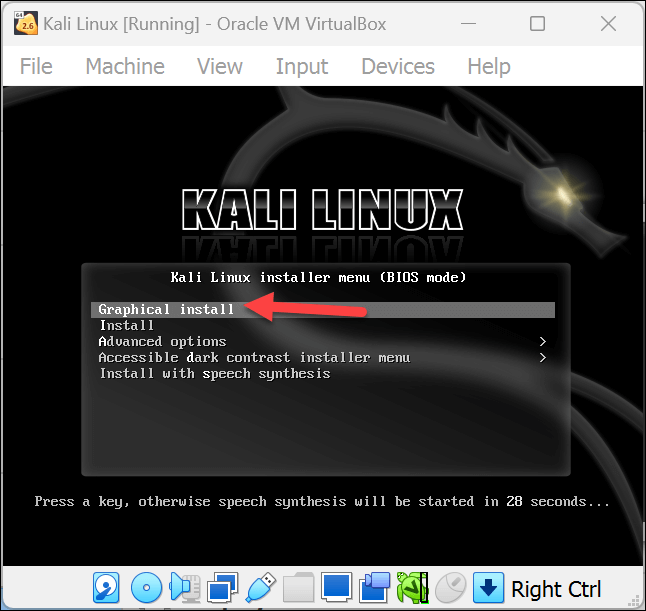Open the Input menu
646x611 pixels.
click(302, 66)
